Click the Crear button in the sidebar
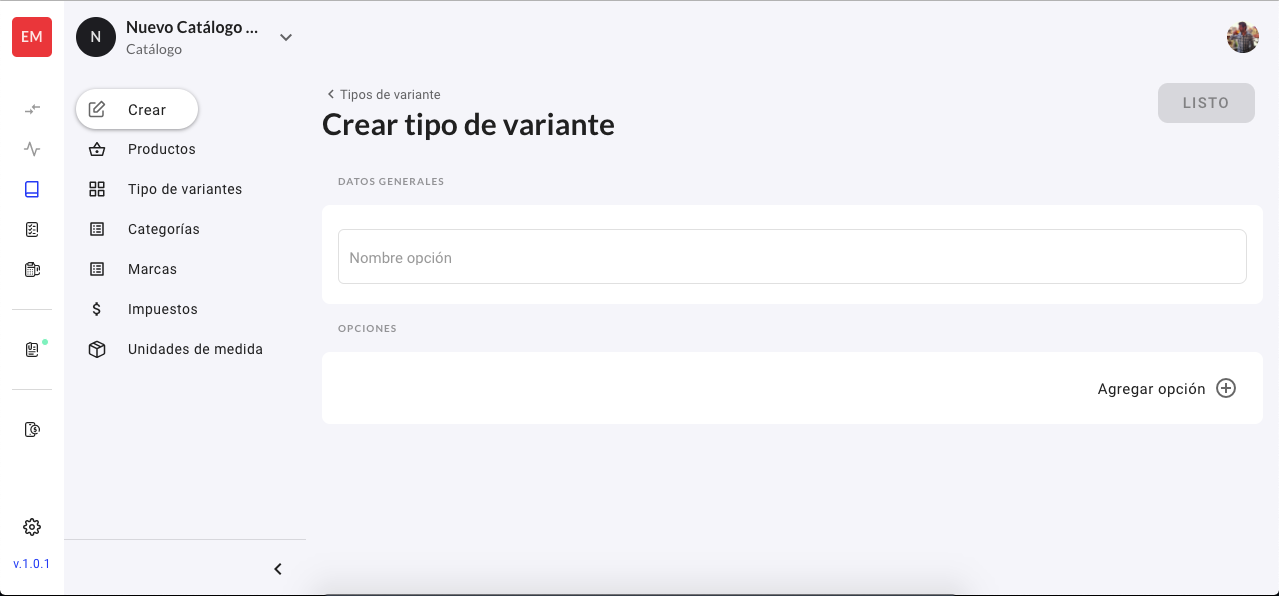Screen dimensions: 1279x596 137,110
